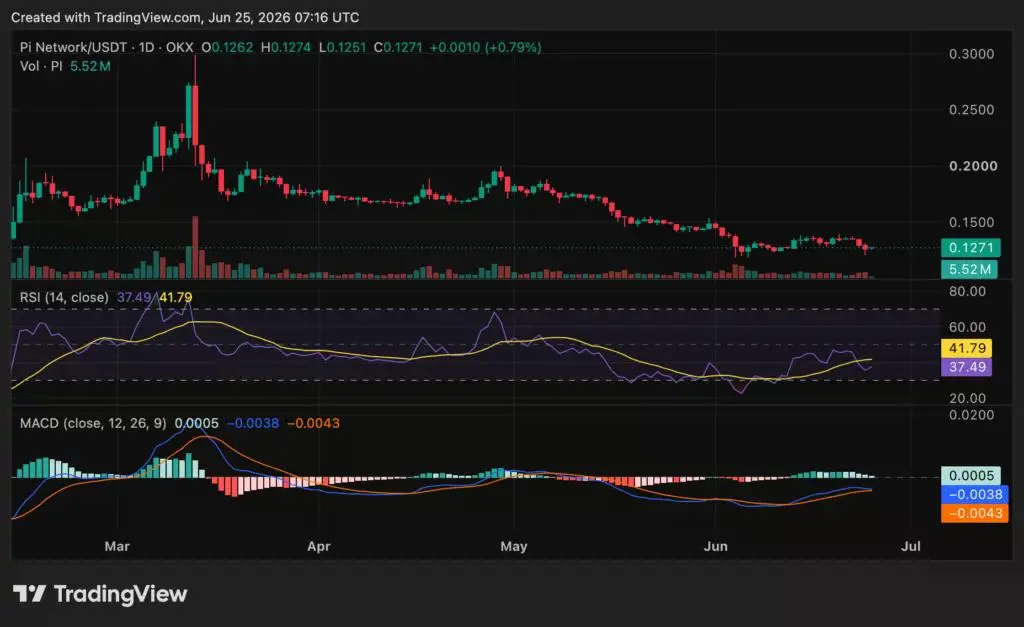Click the Low value L0.1251

(342, 47)
